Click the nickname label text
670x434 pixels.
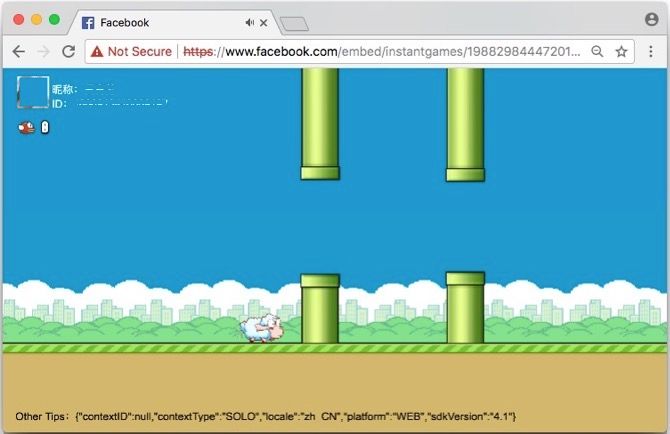[x=65, y=89]
